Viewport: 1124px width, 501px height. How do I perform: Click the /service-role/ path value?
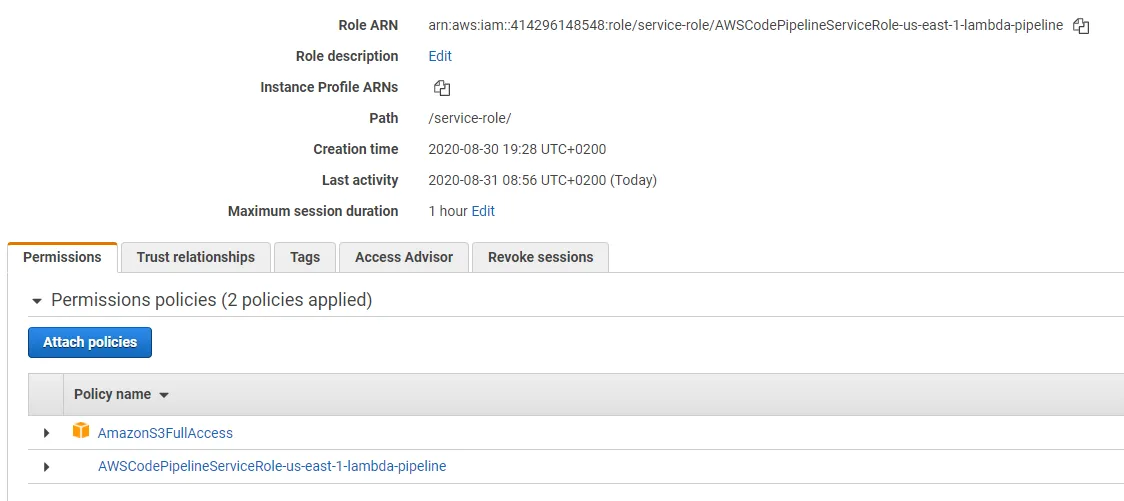pyautogui.click(x=470, y=118)
